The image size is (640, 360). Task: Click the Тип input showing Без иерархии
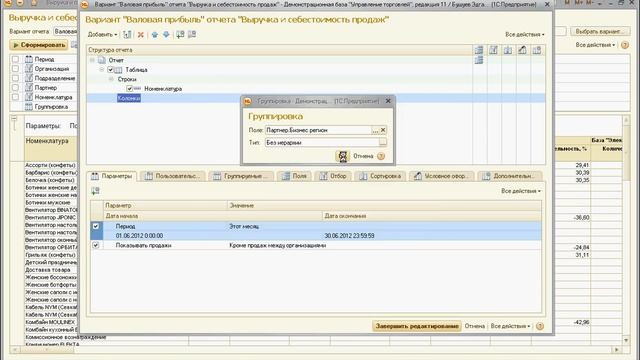[x=322, y=142]
